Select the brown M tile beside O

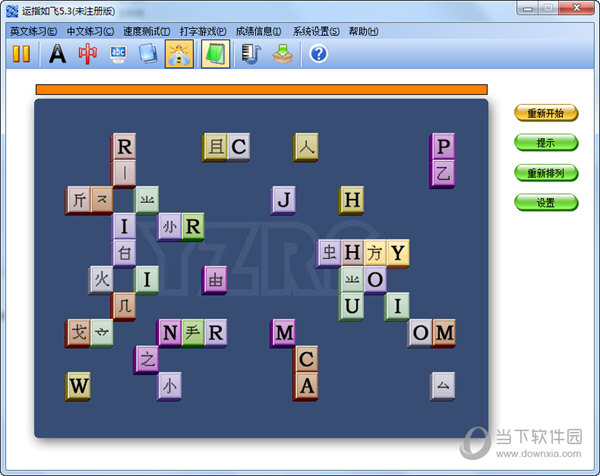coord(443,333)
